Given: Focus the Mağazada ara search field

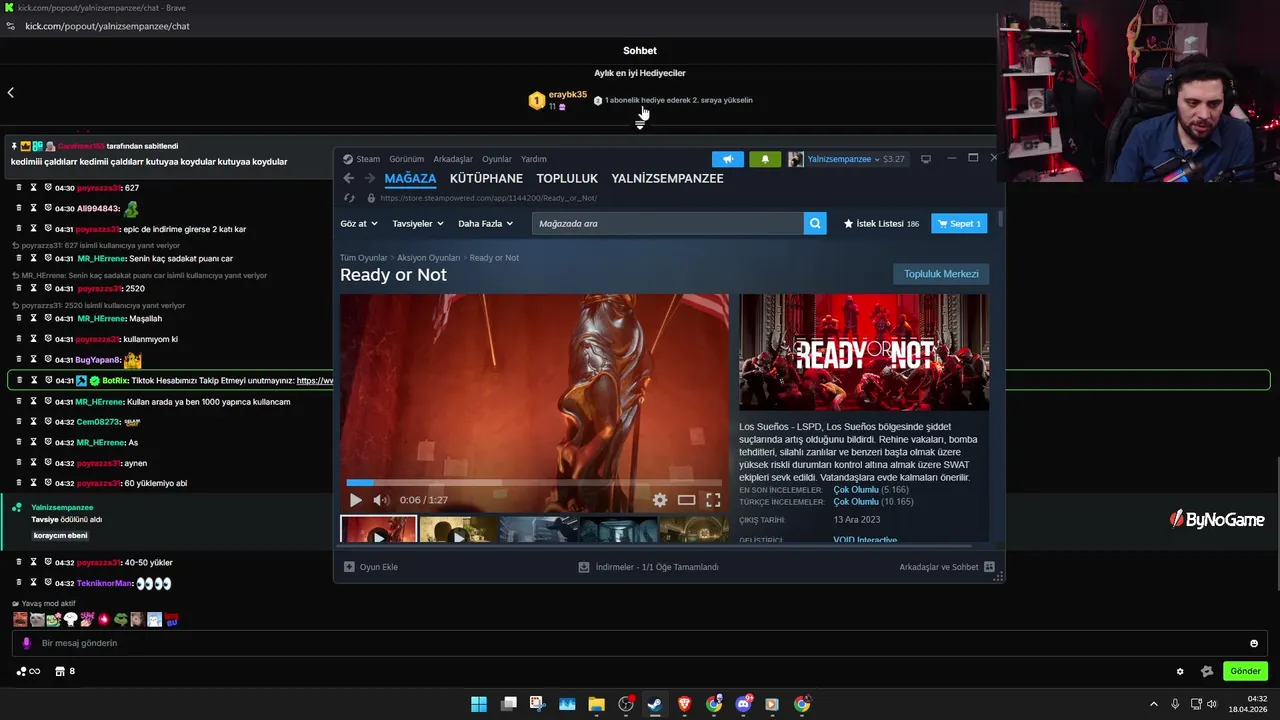Looking at the screenshot, I should 668,224.
